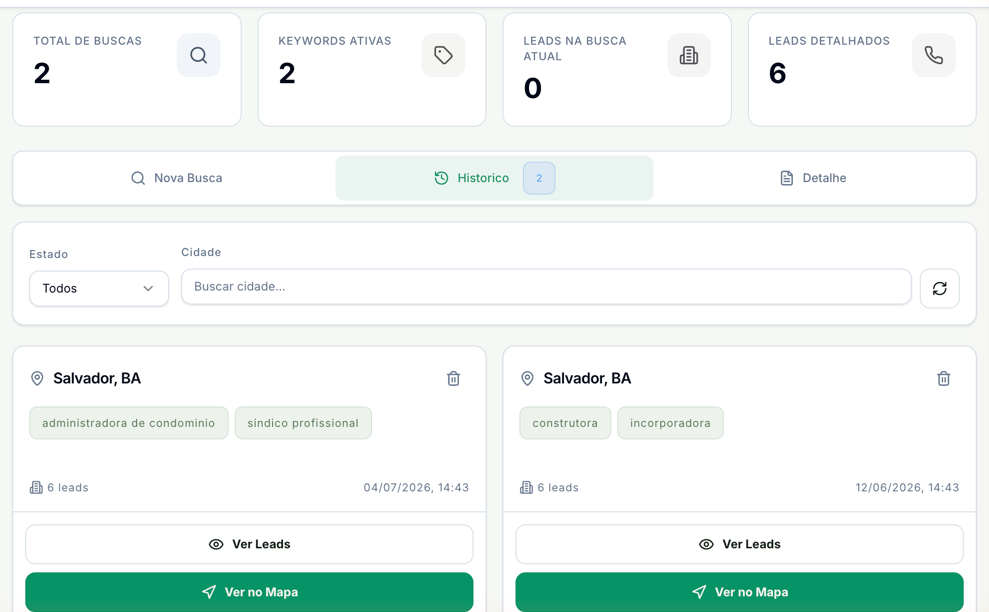Click Ver Leads on the construtora card
The width and height of the screenshot is (989, 612).
[x=739, y=544]
